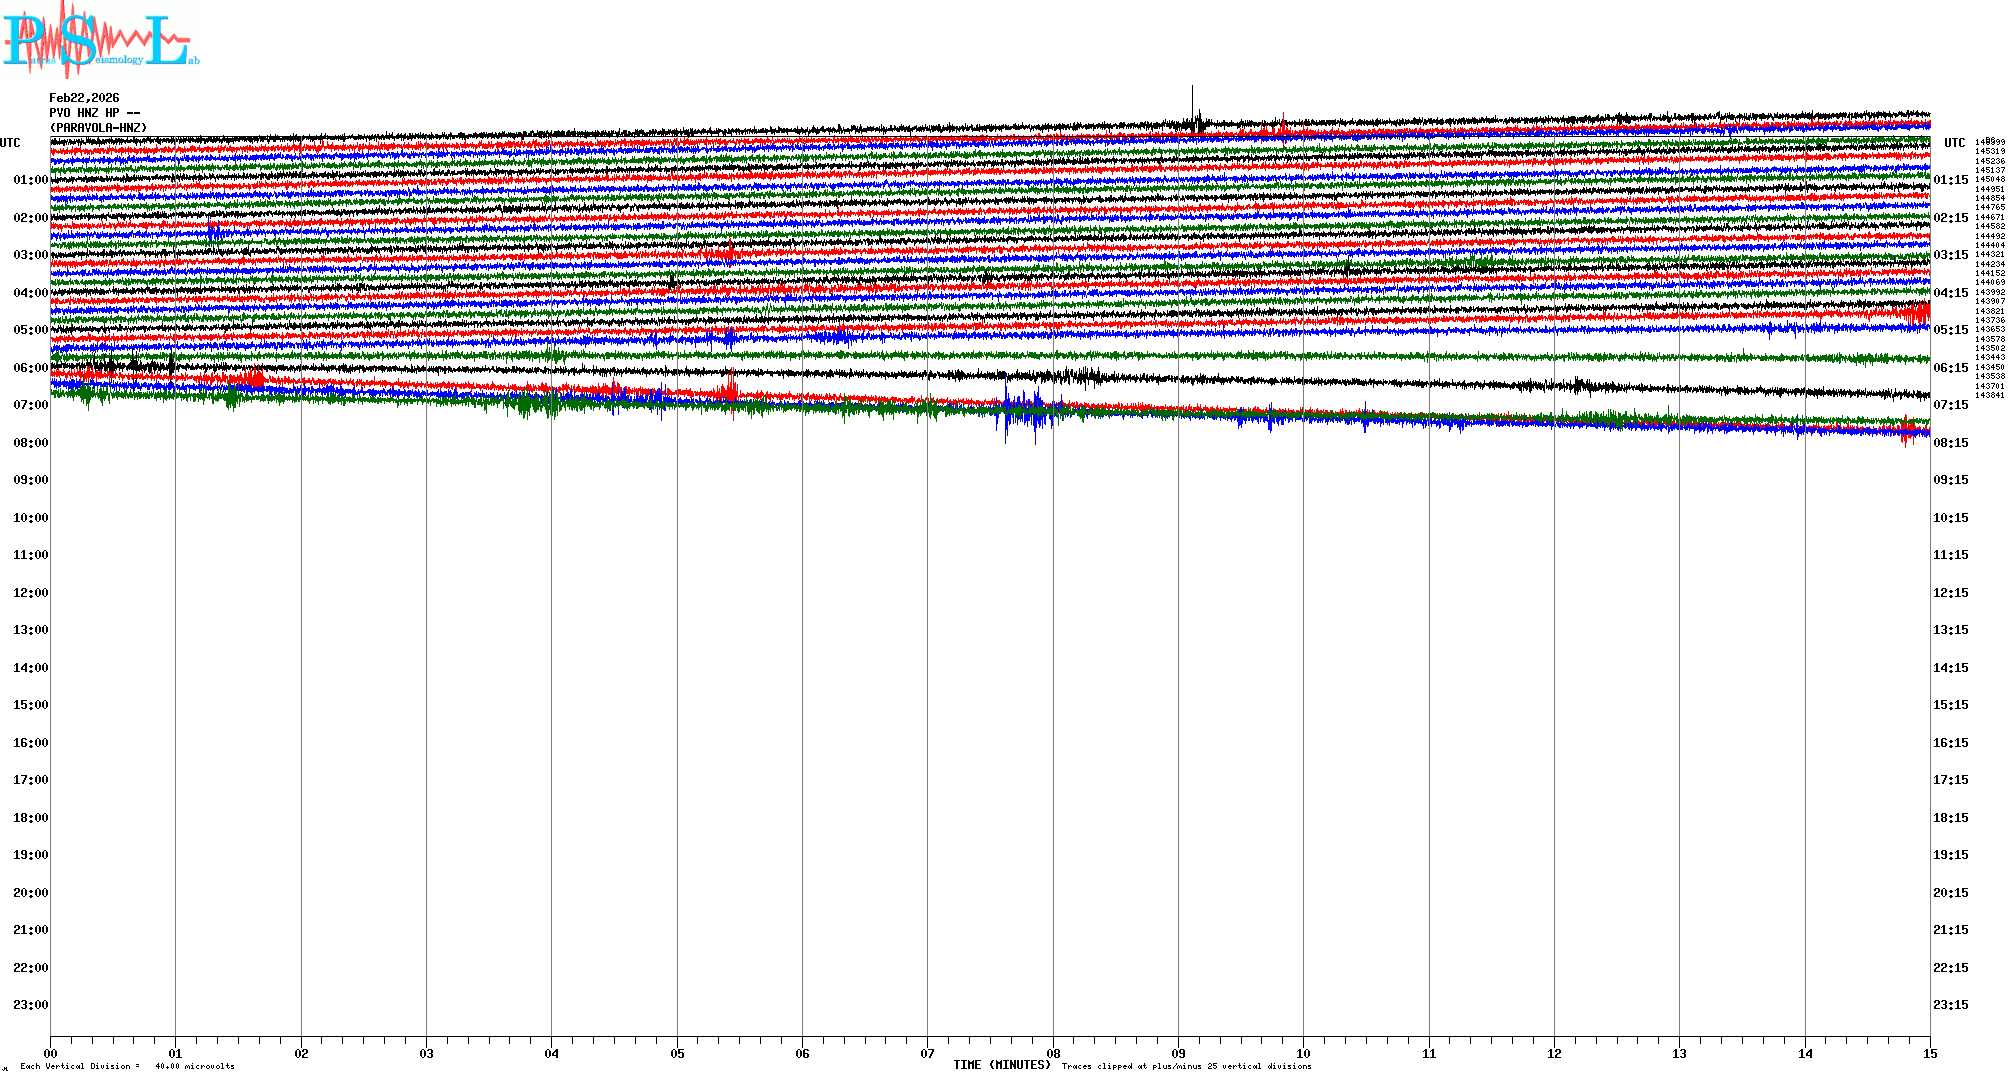
Task: Click the 07:00 hour label on left
Action: point(30,405)
